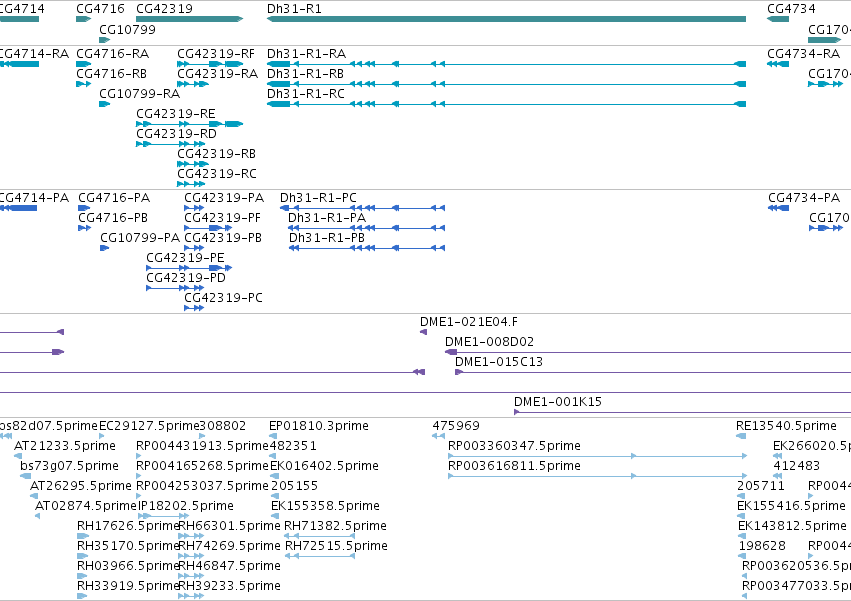This screenshot has width=851, height=601.
Task: Select protein CG42319-PF label
Action: (x=223, y=218)
